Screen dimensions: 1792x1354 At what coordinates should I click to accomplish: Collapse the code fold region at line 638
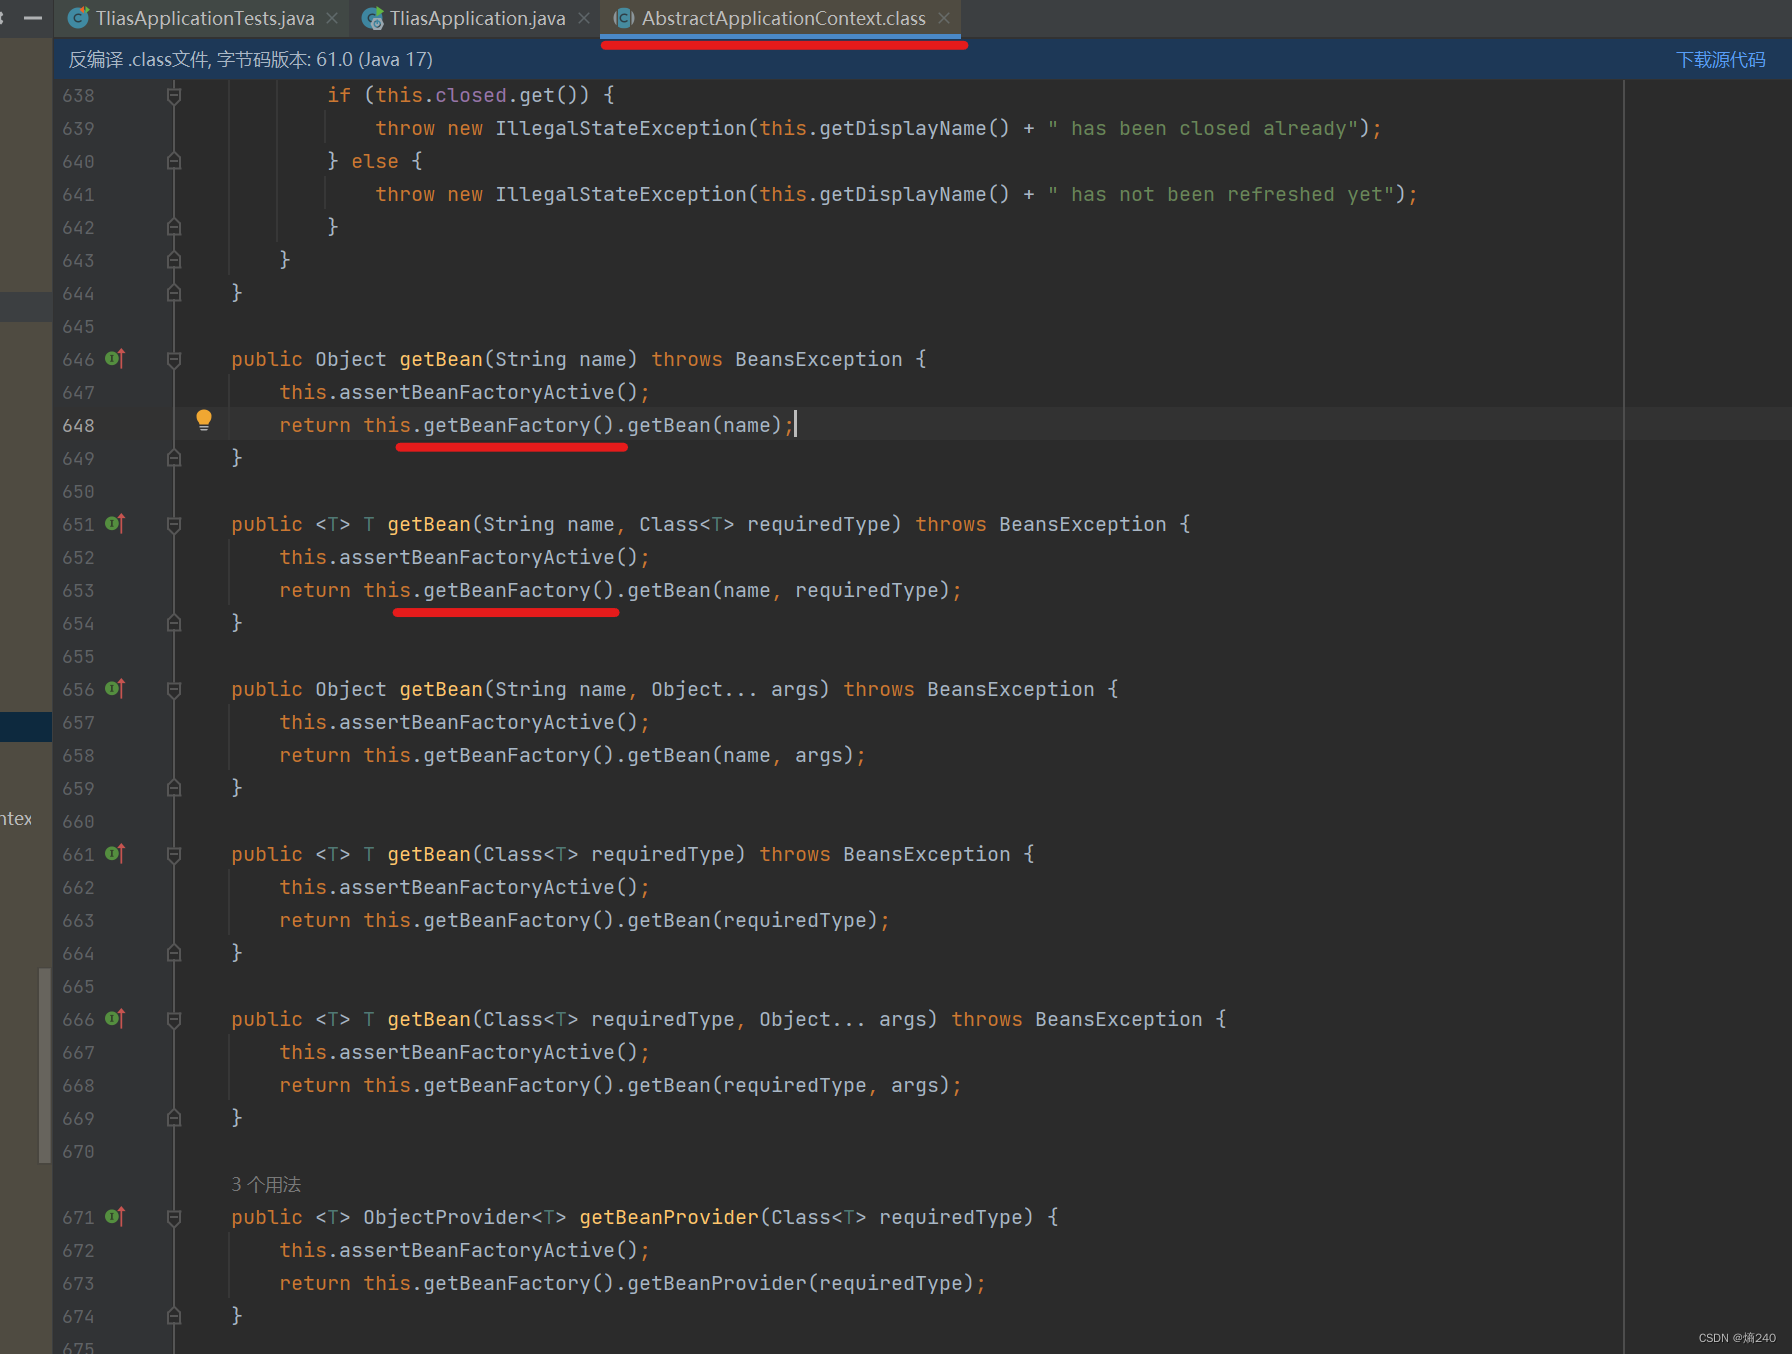[173, 94]
